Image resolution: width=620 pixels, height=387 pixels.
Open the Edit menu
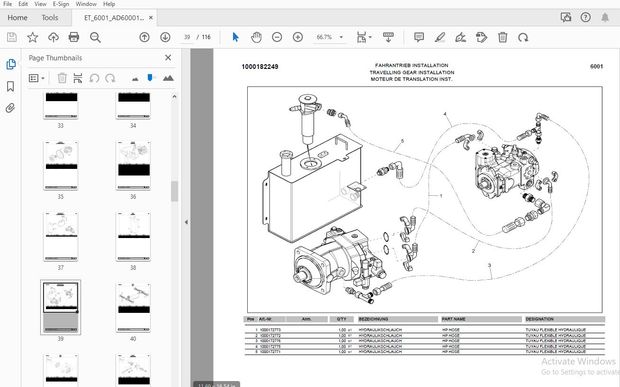(23, 4)
